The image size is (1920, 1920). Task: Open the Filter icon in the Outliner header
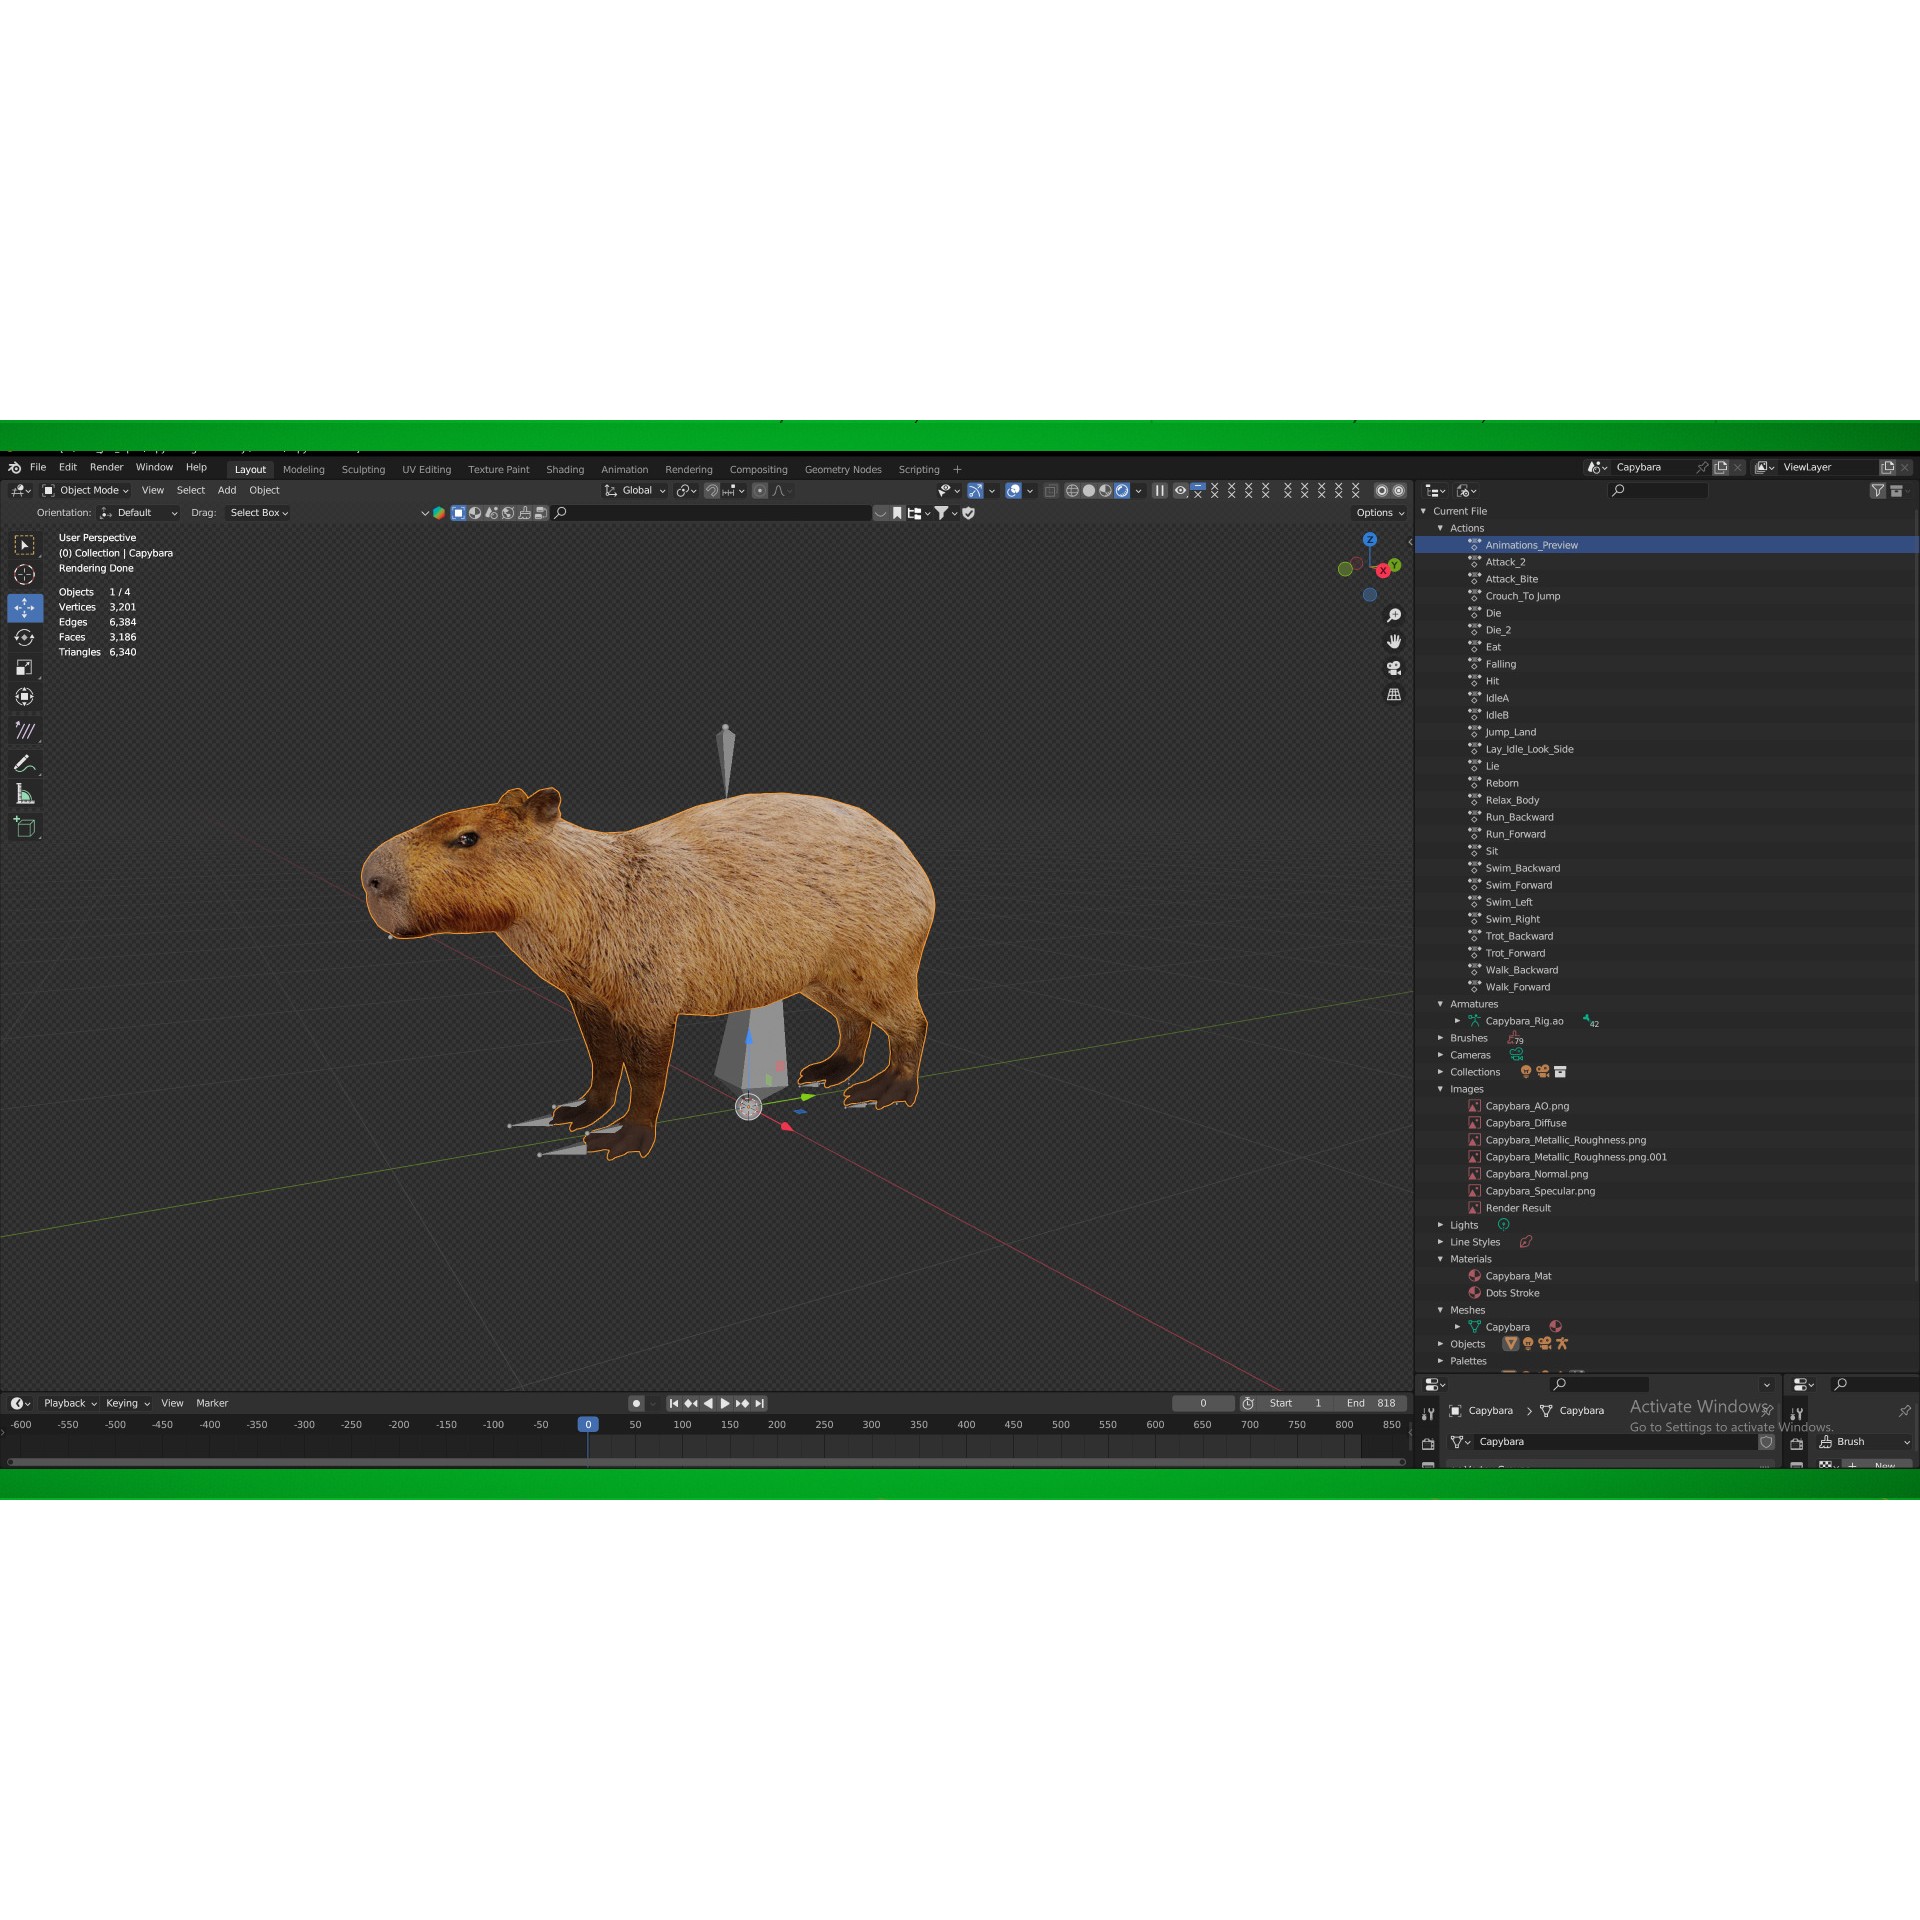1878,490
